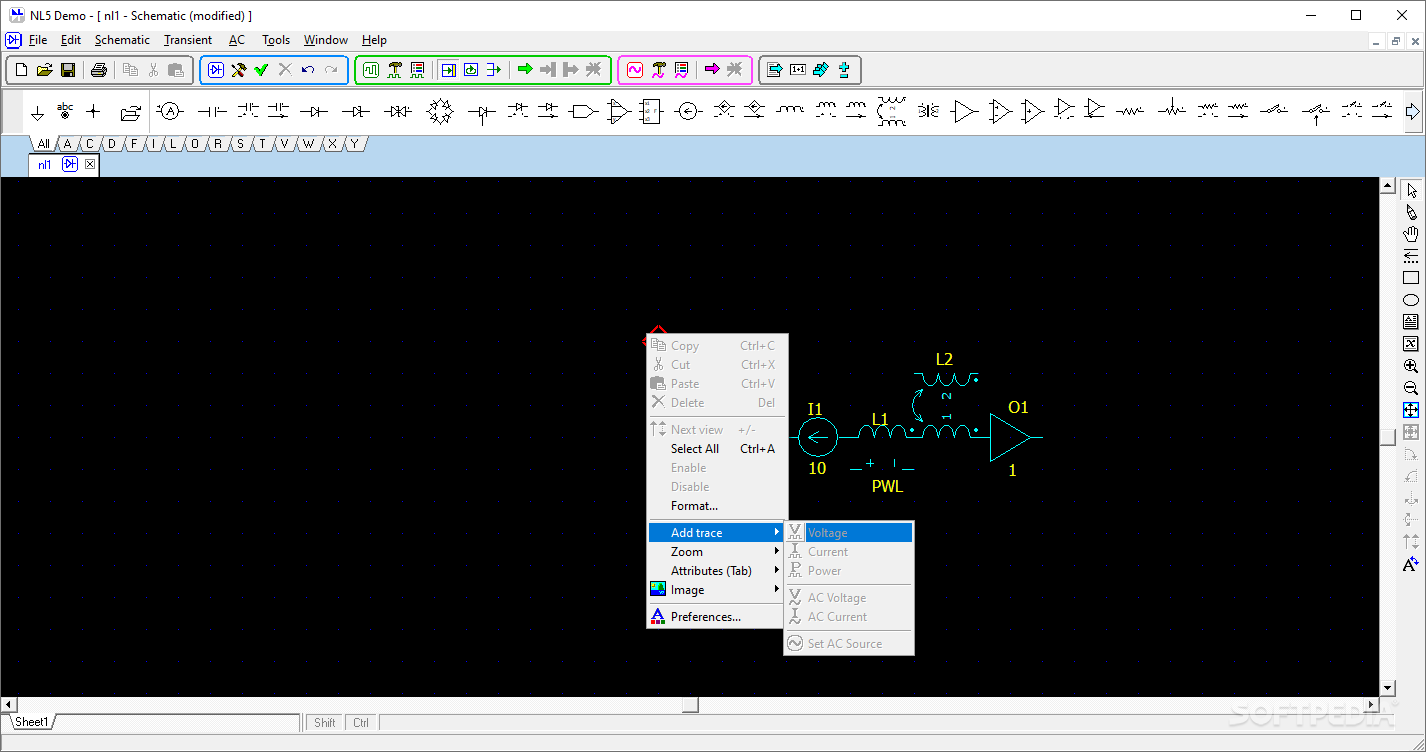Click the vertical scrollbar thumb

pyautogui.click(x=1387, y=437)
